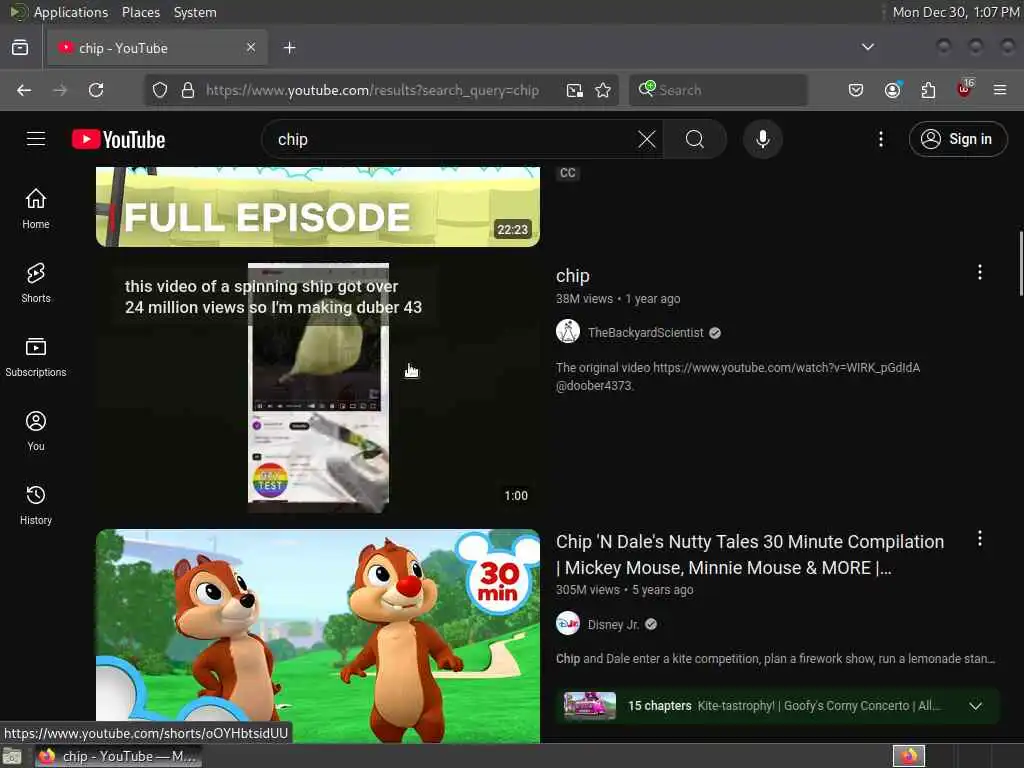Image resolution: width=1024 pixels, height=768 pixels.
Task: Clear the search box with the X icon
Action: tap(647, 139)
